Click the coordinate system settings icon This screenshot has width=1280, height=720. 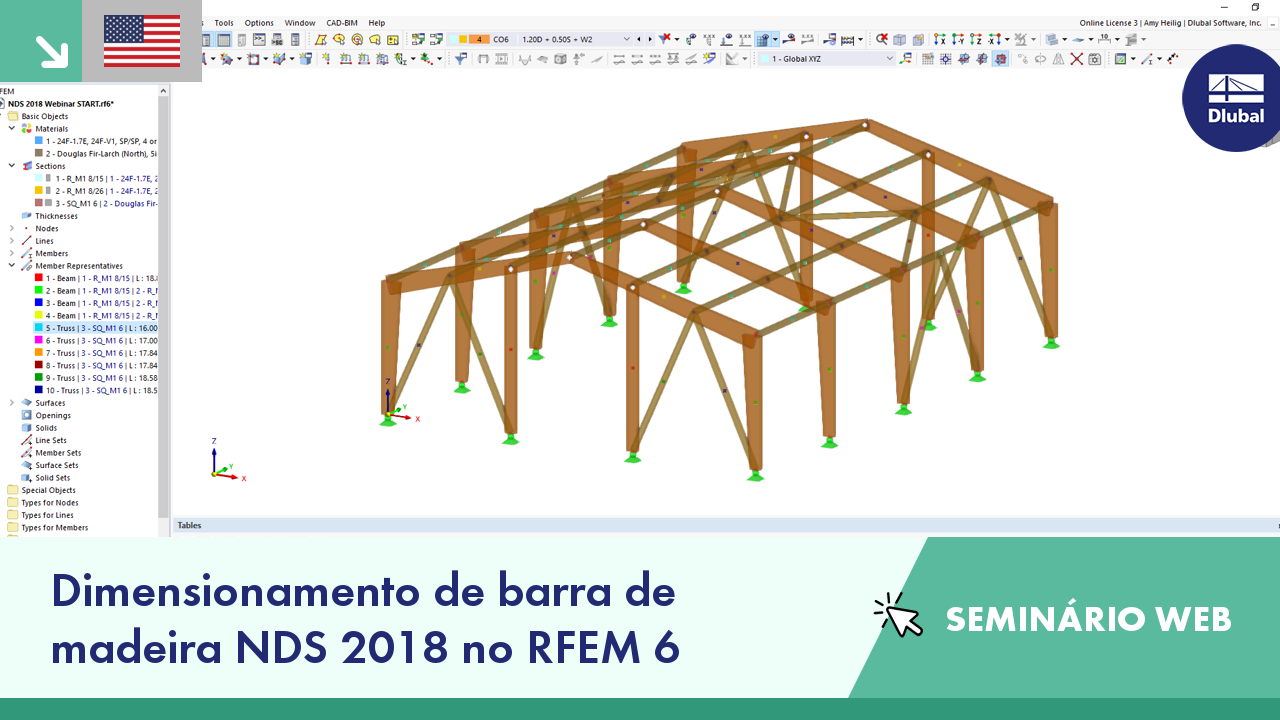point(906,59)
